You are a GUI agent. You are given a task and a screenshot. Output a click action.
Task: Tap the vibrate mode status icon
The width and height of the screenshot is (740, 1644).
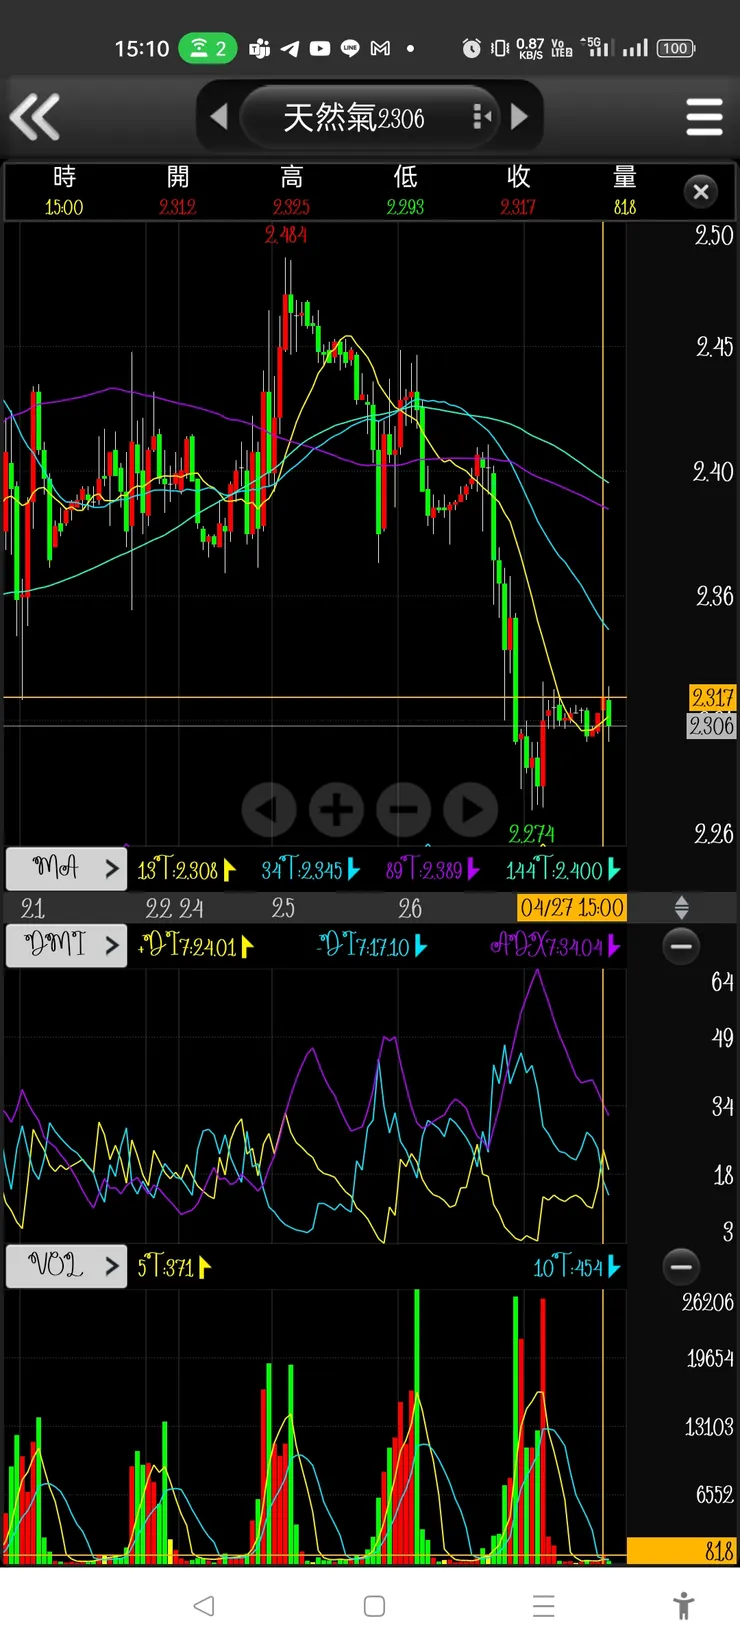click(x=500, y=48)
